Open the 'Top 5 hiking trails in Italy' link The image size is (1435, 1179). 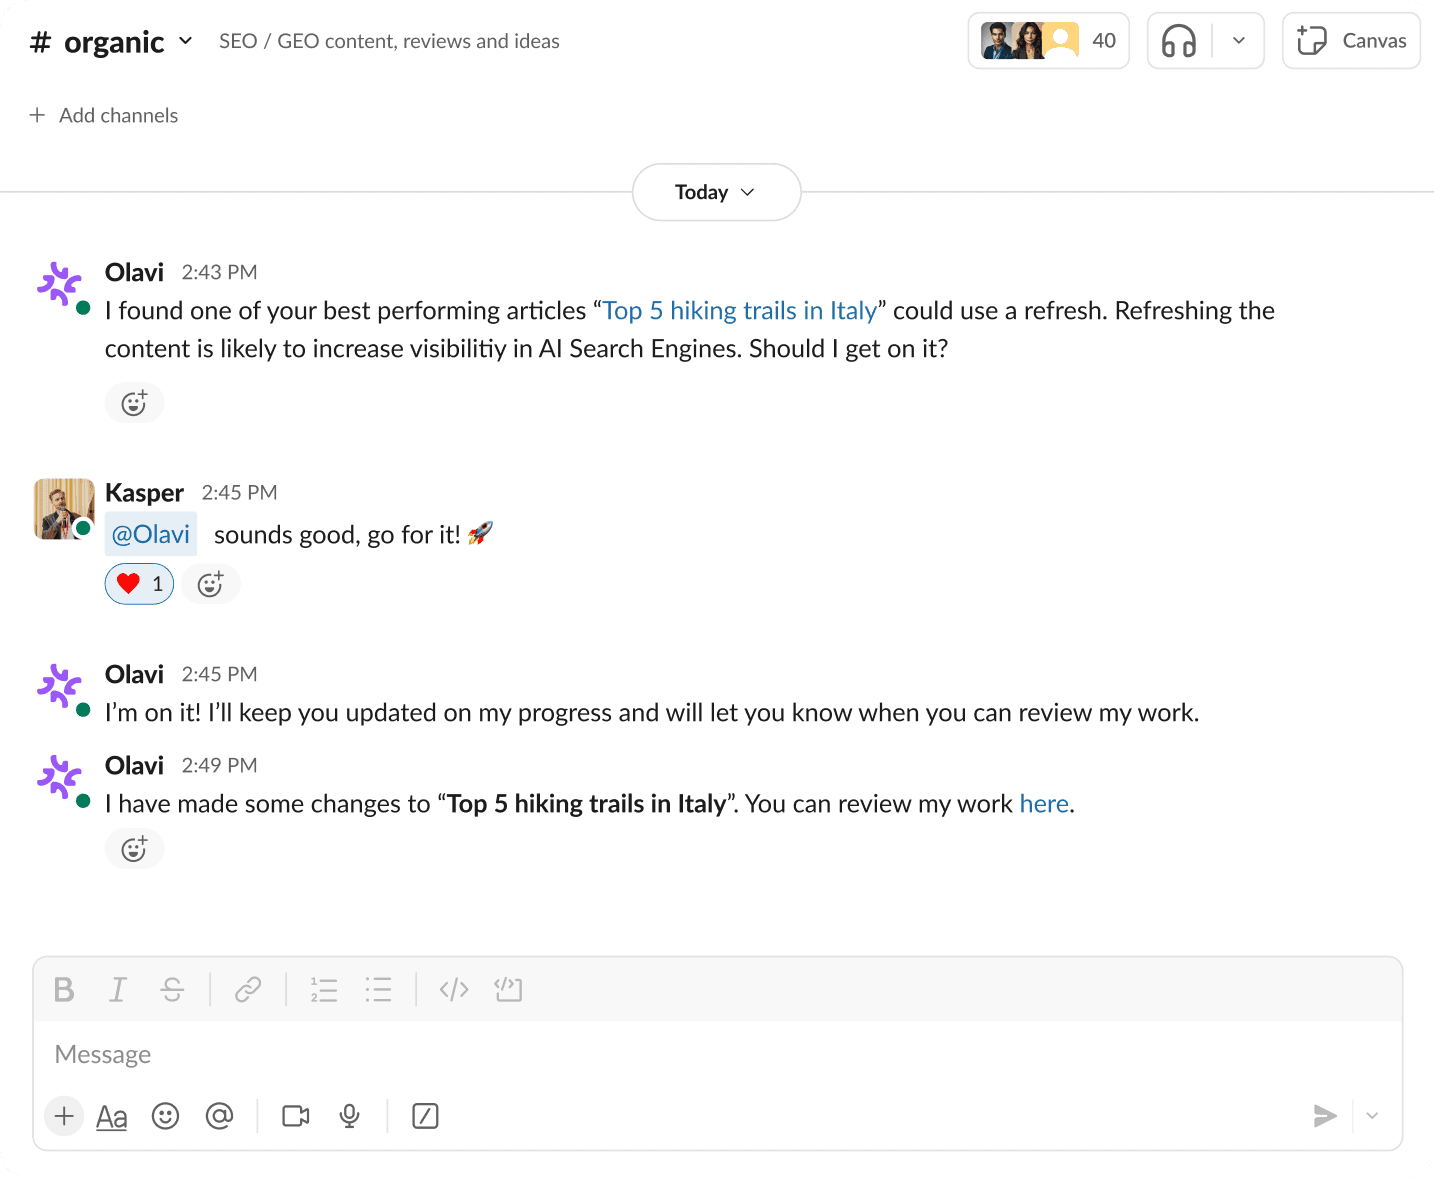click(740, 310)
